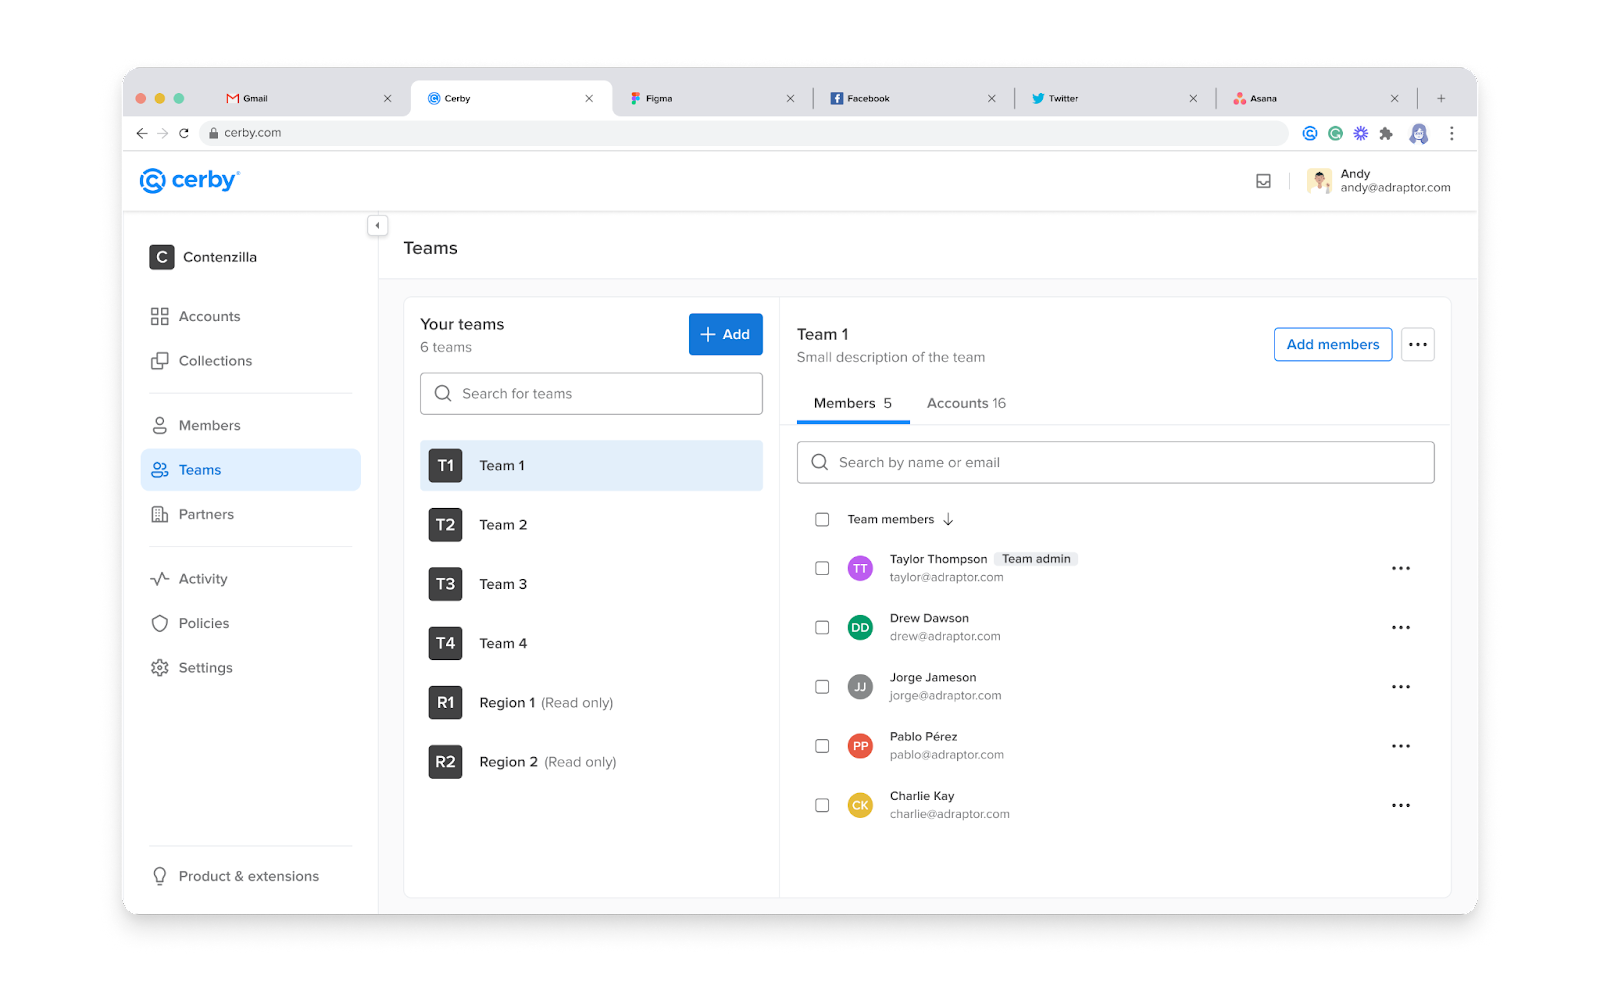Click Search for teams field
1600x982 pixels.
591,394
